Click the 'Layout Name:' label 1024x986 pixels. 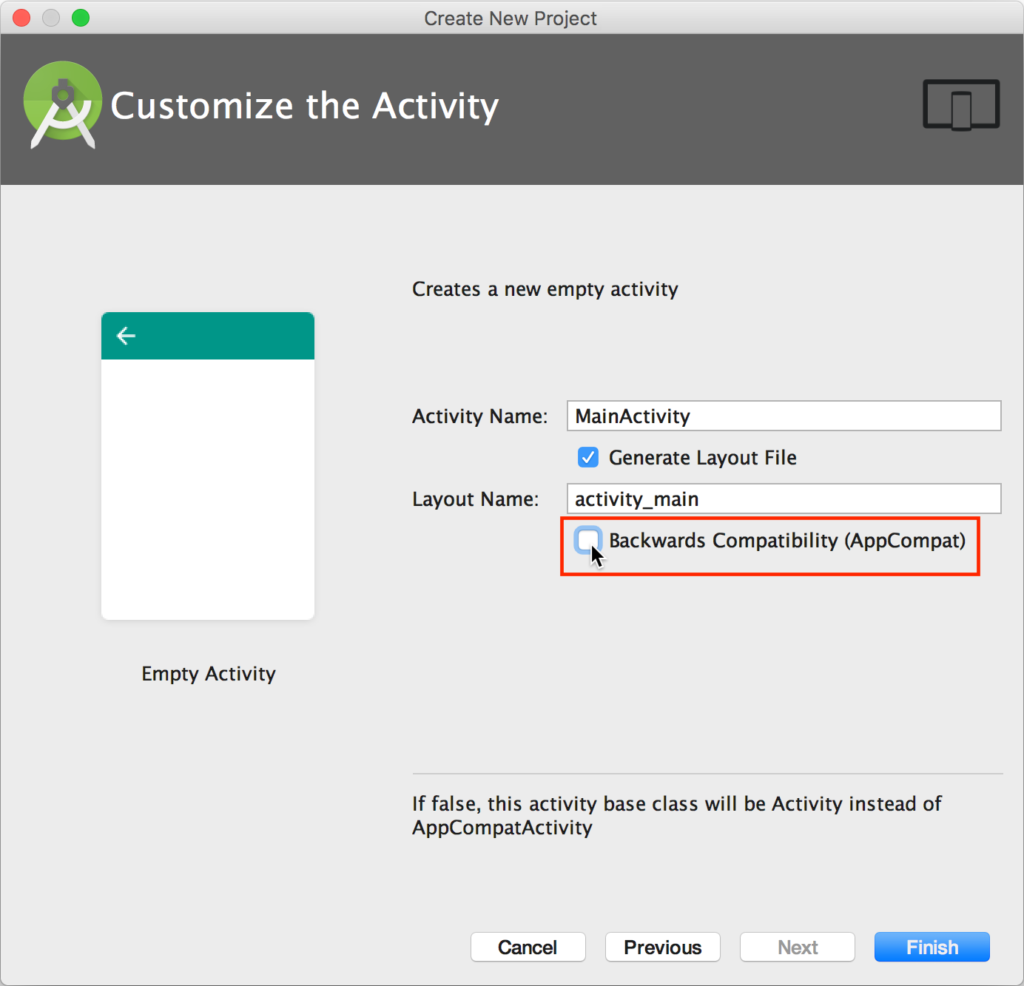click(475, 499)
